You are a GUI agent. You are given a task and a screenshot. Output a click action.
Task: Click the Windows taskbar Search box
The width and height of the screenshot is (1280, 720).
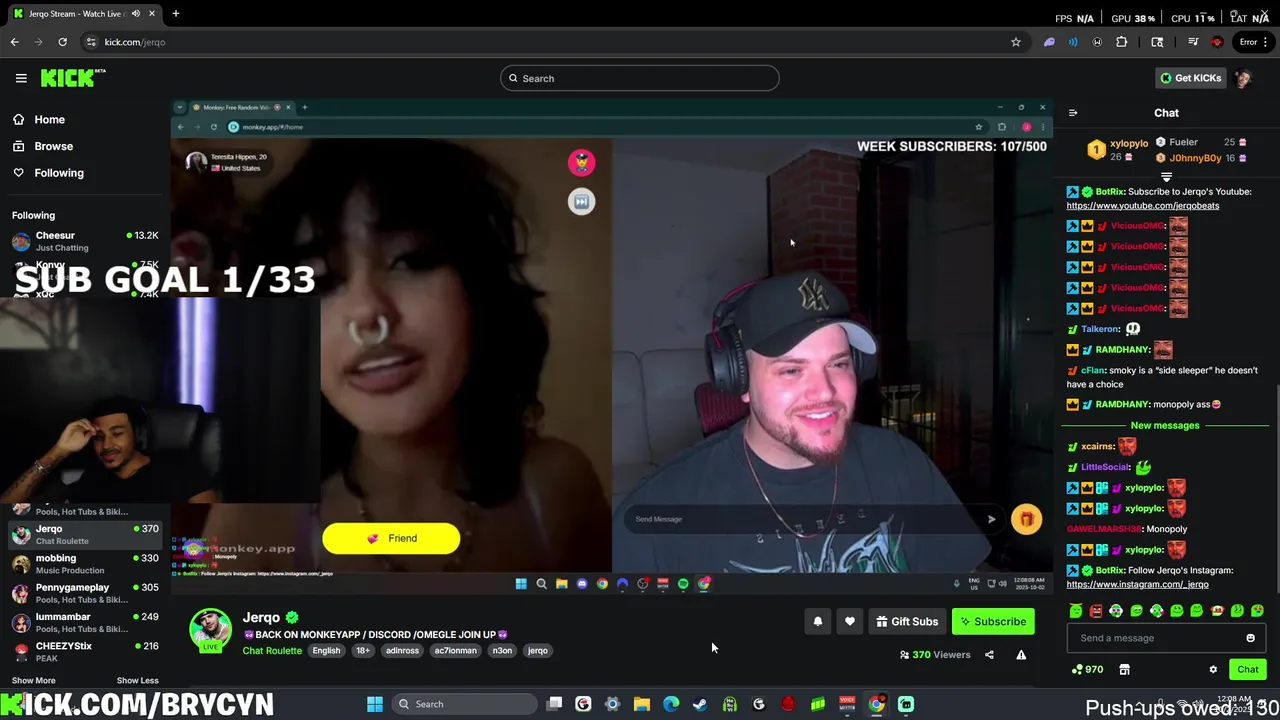[x=464, y=704]
